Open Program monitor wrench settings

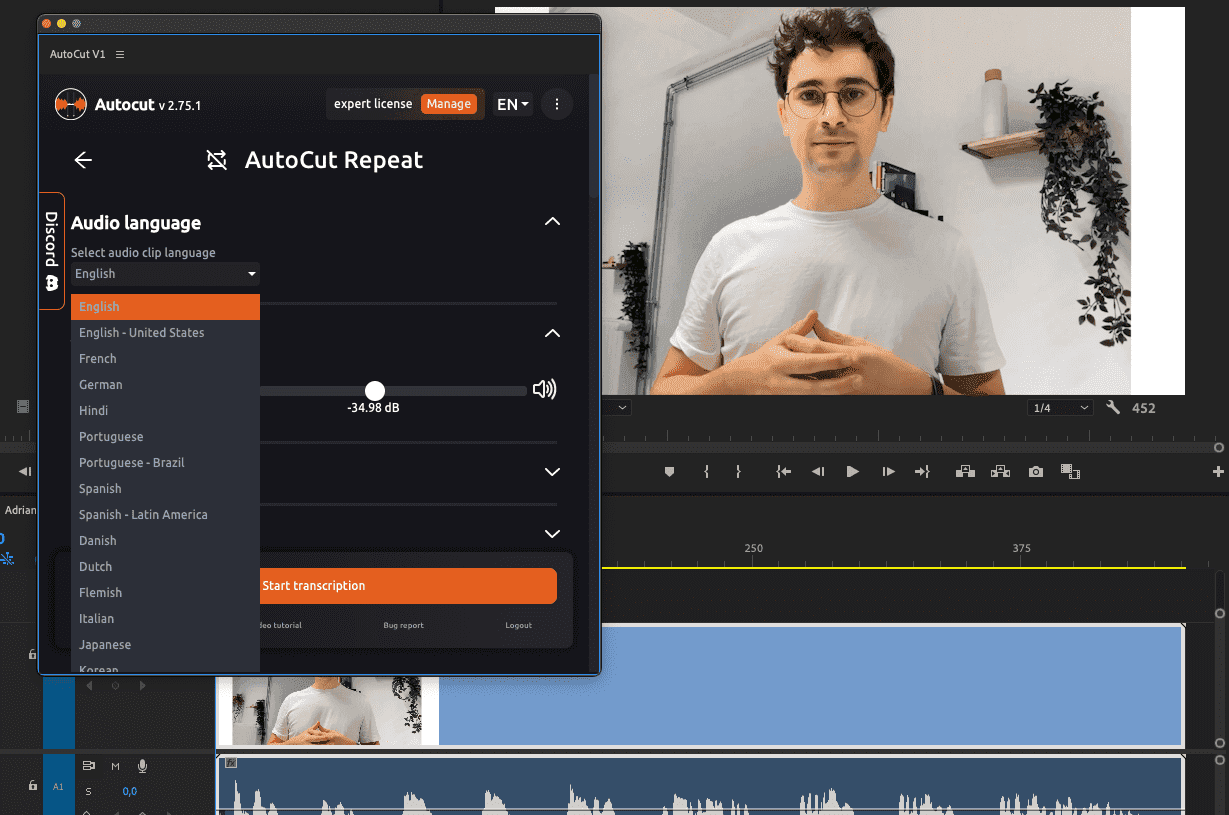1113,408
